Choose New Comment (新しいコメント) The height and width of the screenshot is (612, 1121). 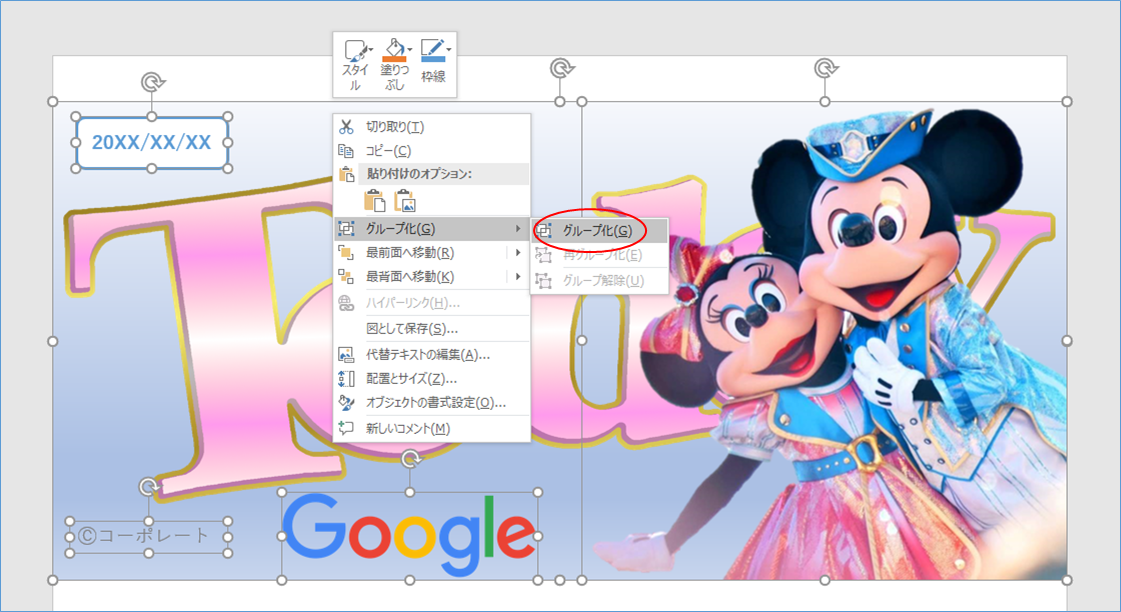[x=432, y=429]
